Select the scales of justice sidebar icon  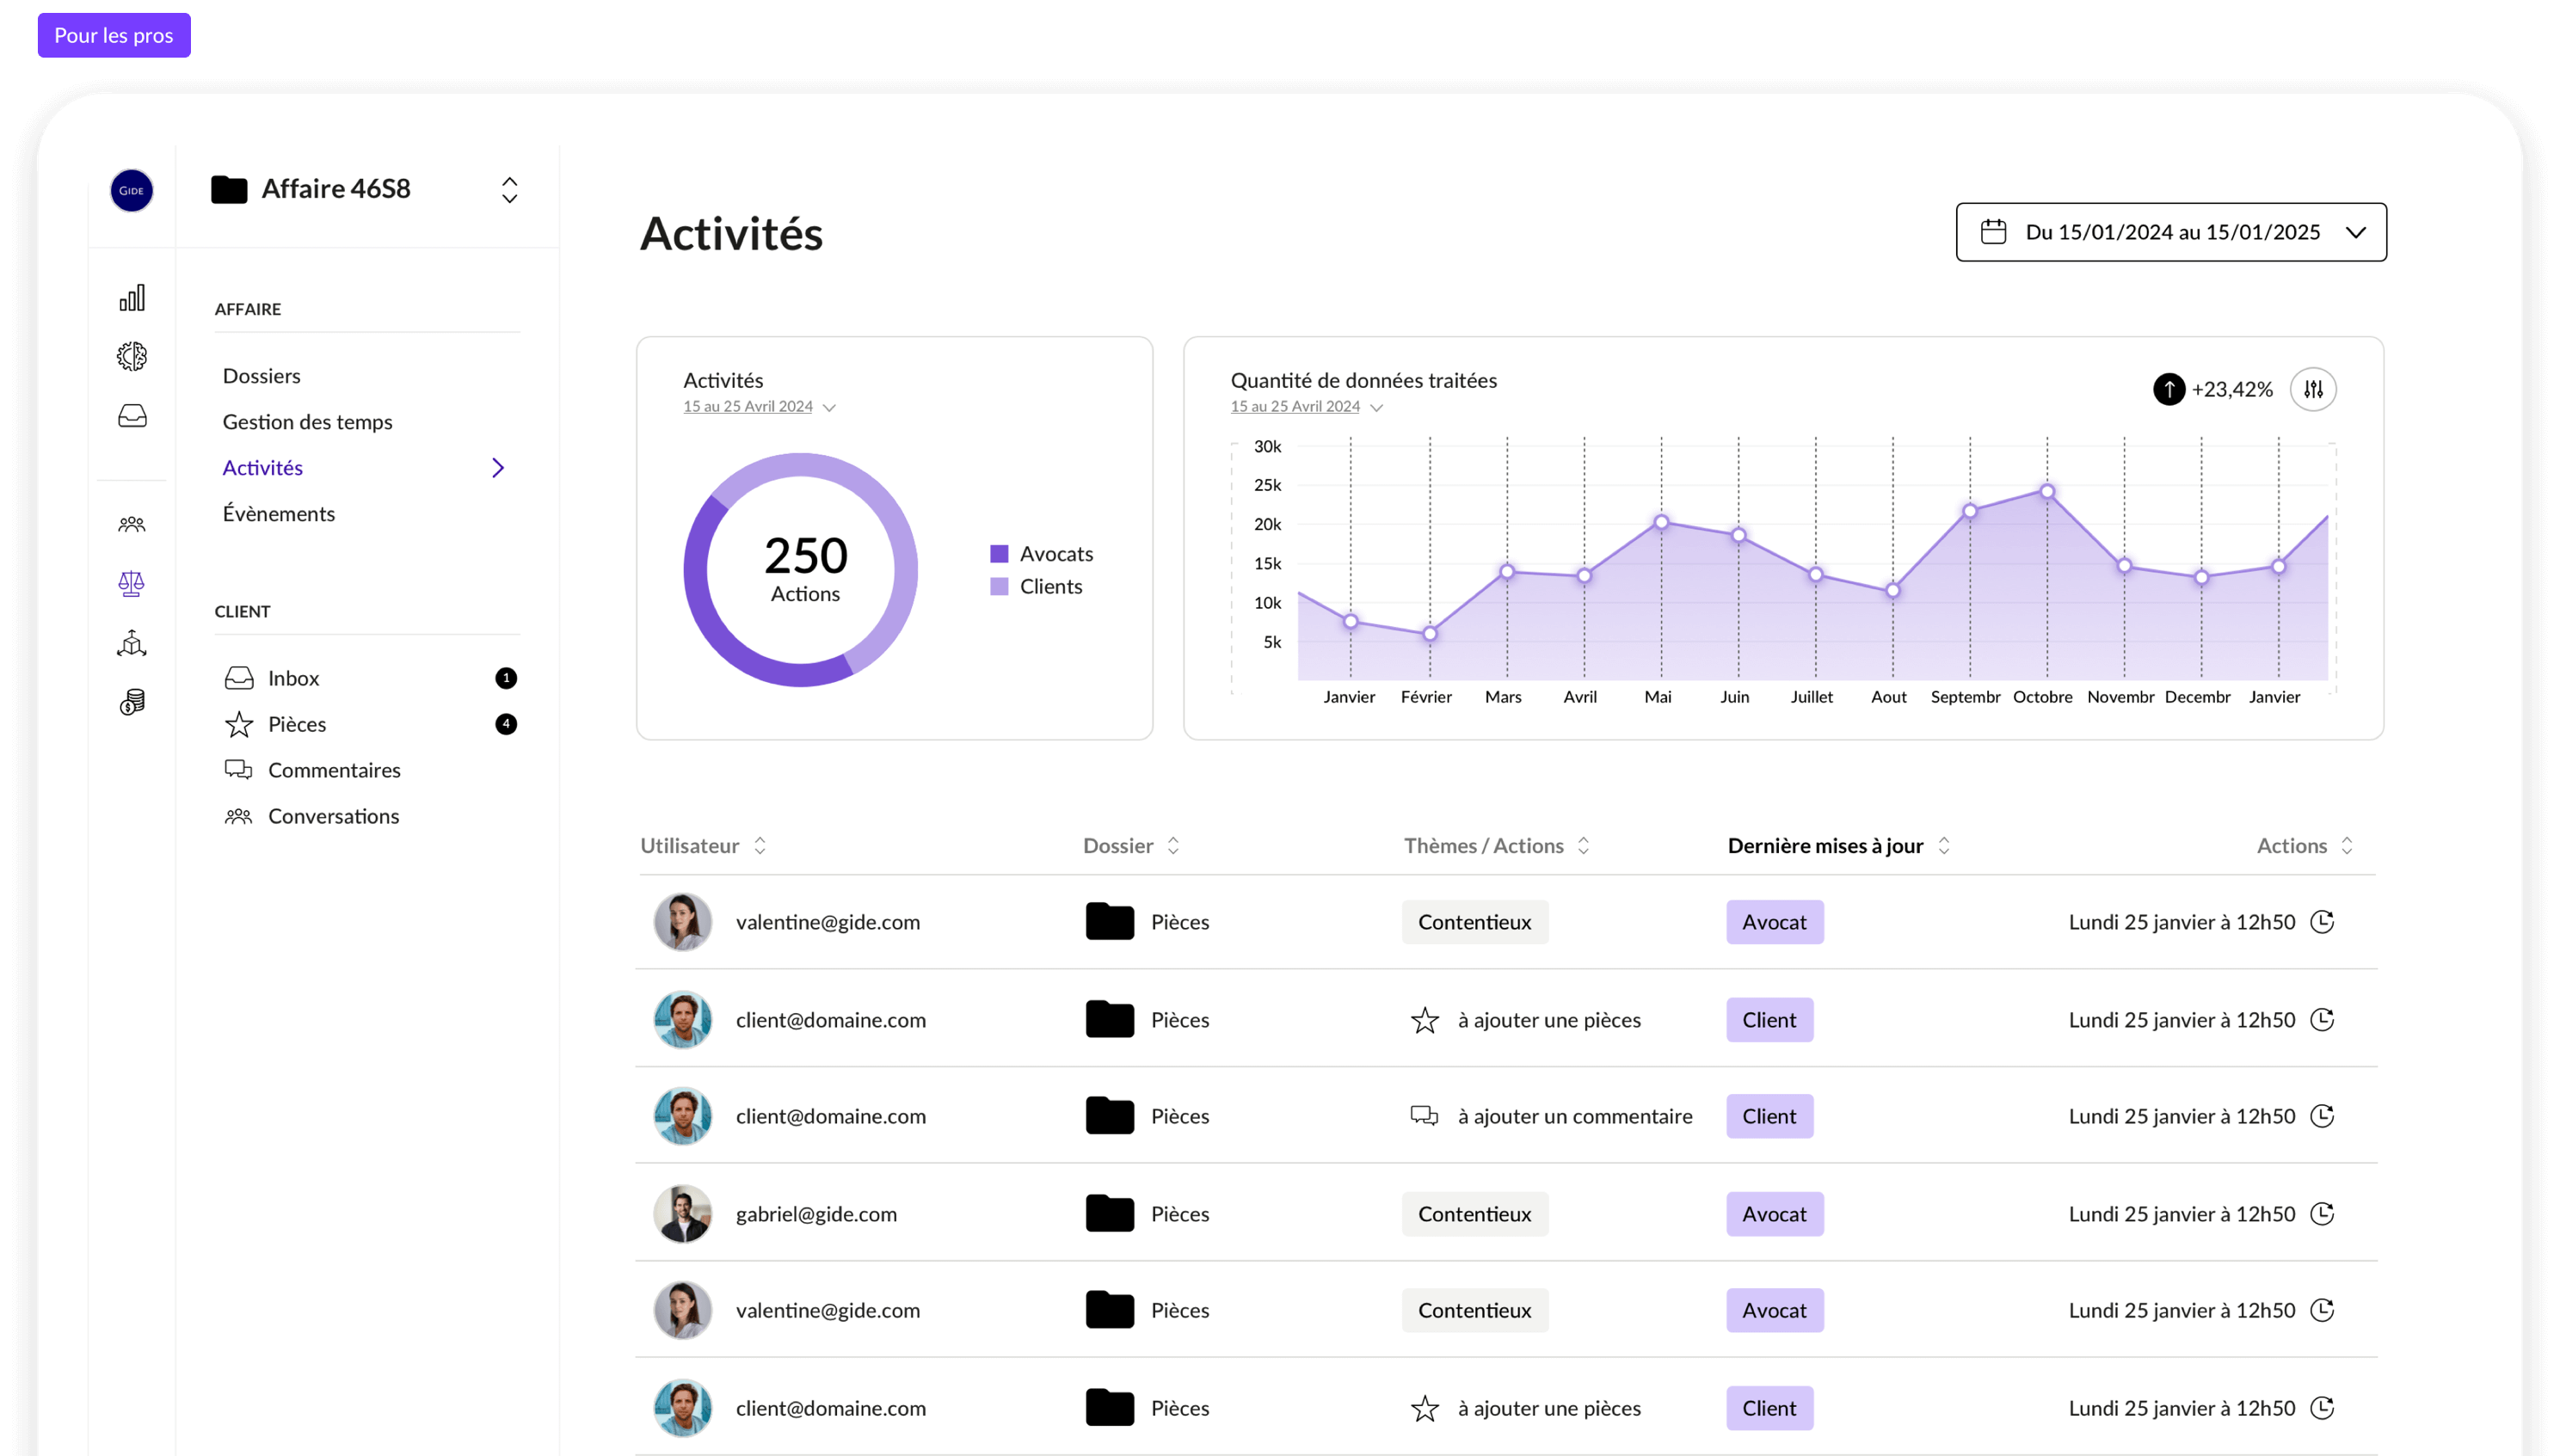point(132,583)
